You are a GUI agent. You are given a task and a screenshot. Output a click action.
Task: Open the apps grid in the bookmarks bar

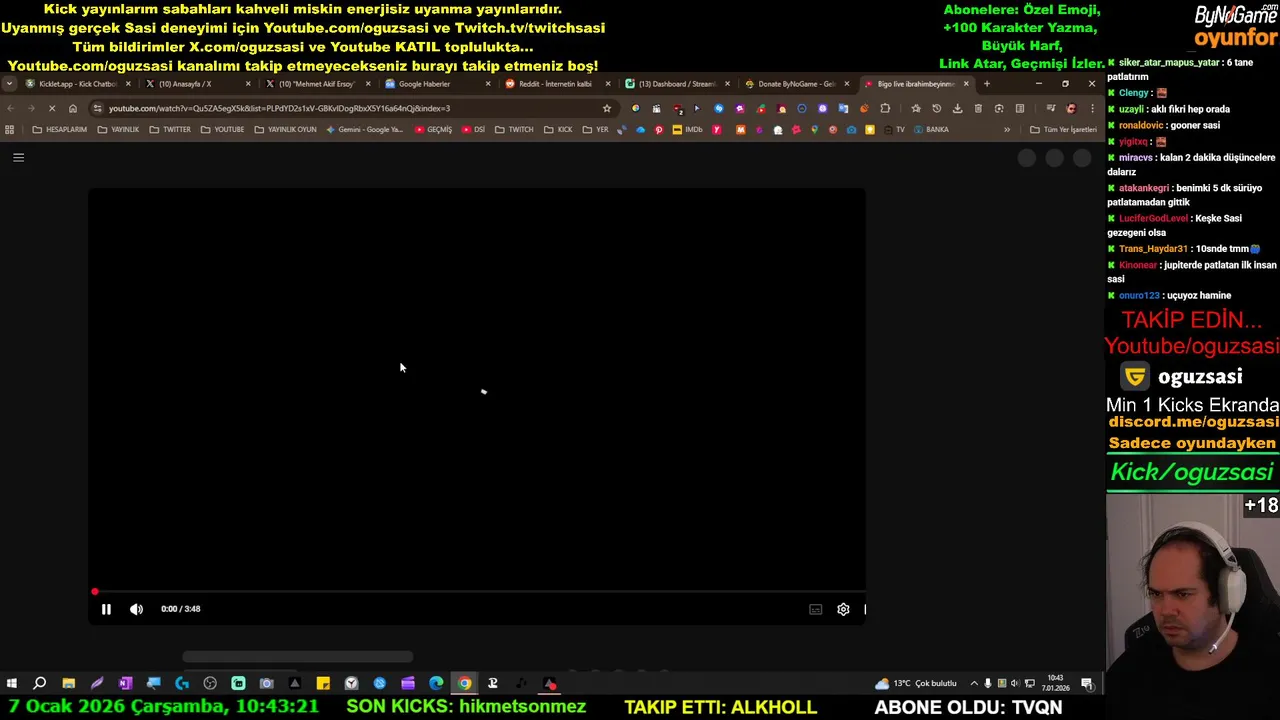pyautogui.click(x=10, y=130)
